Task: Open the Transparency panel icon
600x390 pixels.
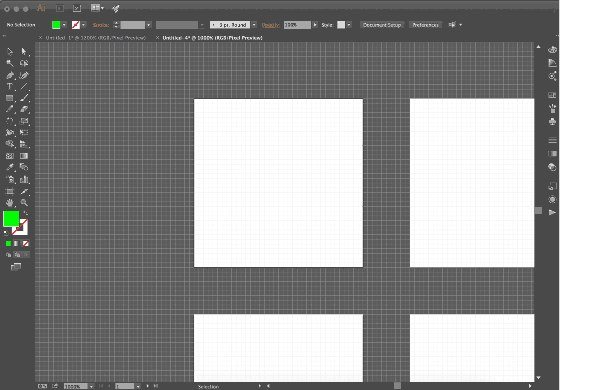Action: click(x=552, y=167)
